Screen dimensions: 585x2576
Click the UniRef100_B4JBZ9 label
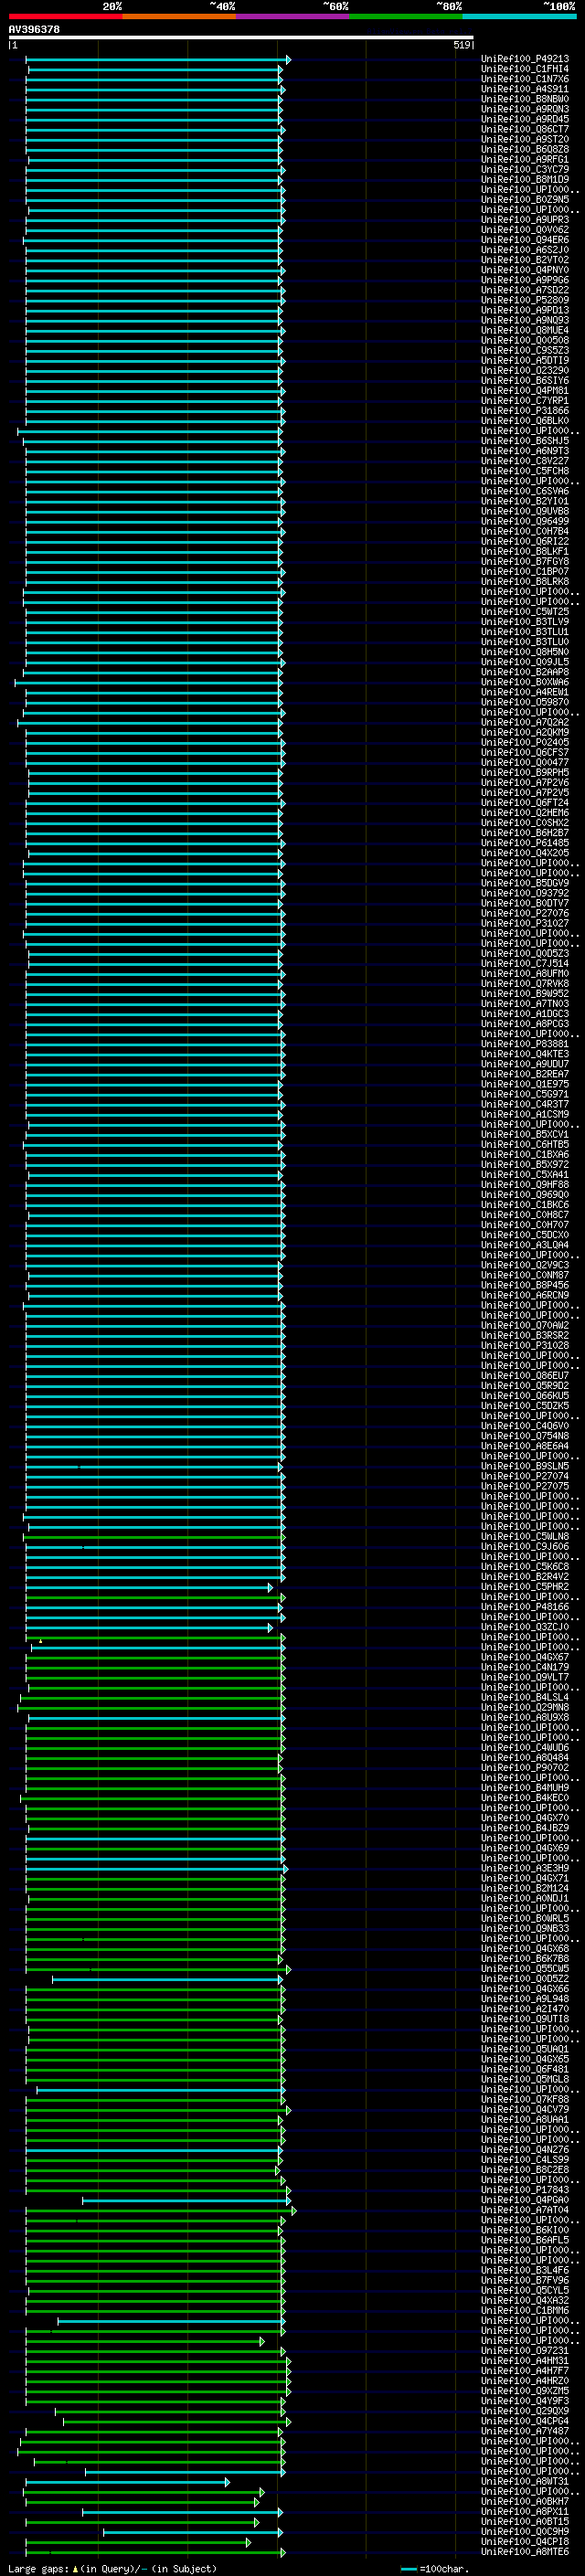click(x=525, y=1828)
